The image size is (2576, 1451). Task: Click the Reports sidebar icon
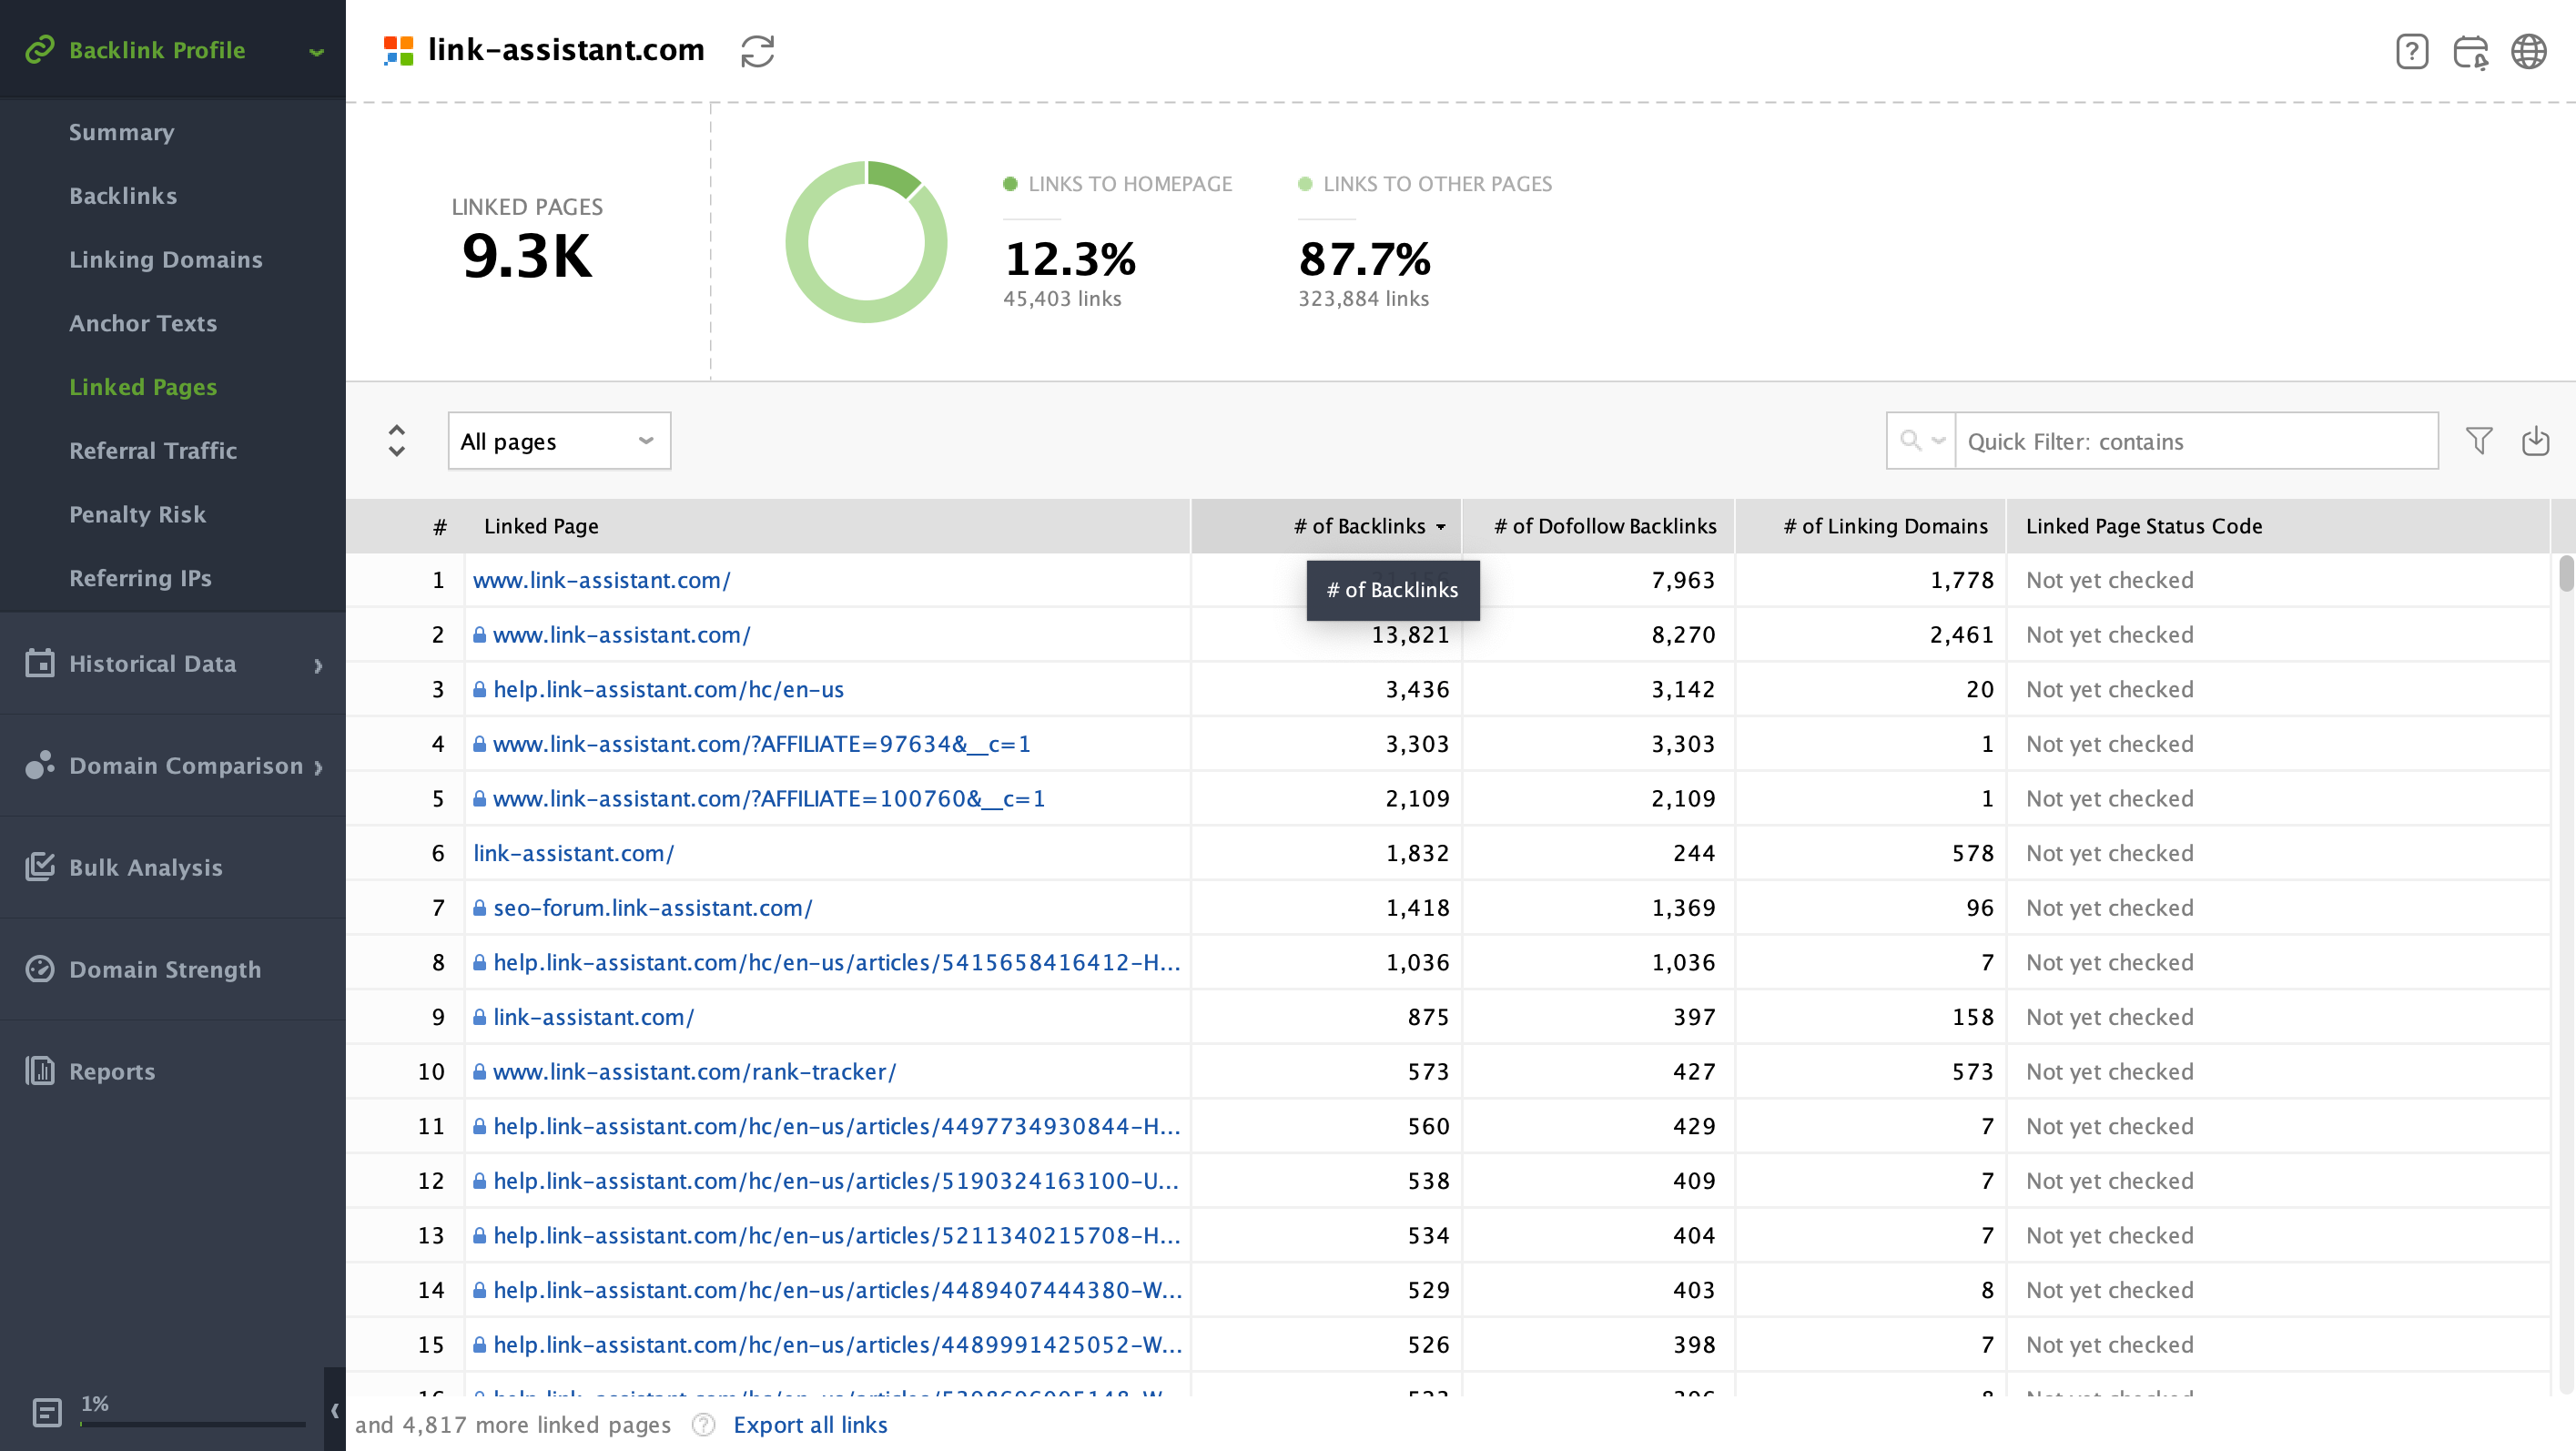pyautogui.click(x=40, y=1071)
